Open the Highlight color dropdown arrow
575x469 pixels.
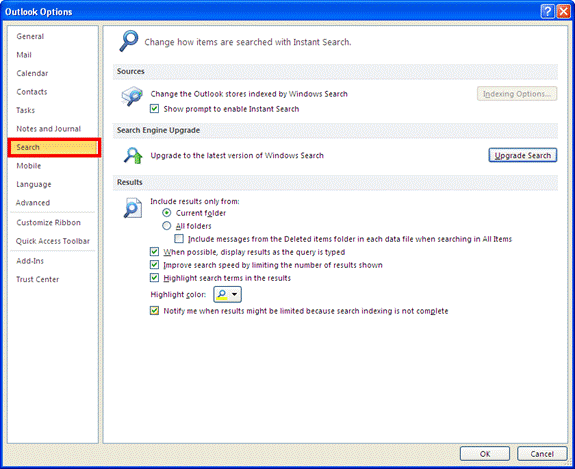235,294
